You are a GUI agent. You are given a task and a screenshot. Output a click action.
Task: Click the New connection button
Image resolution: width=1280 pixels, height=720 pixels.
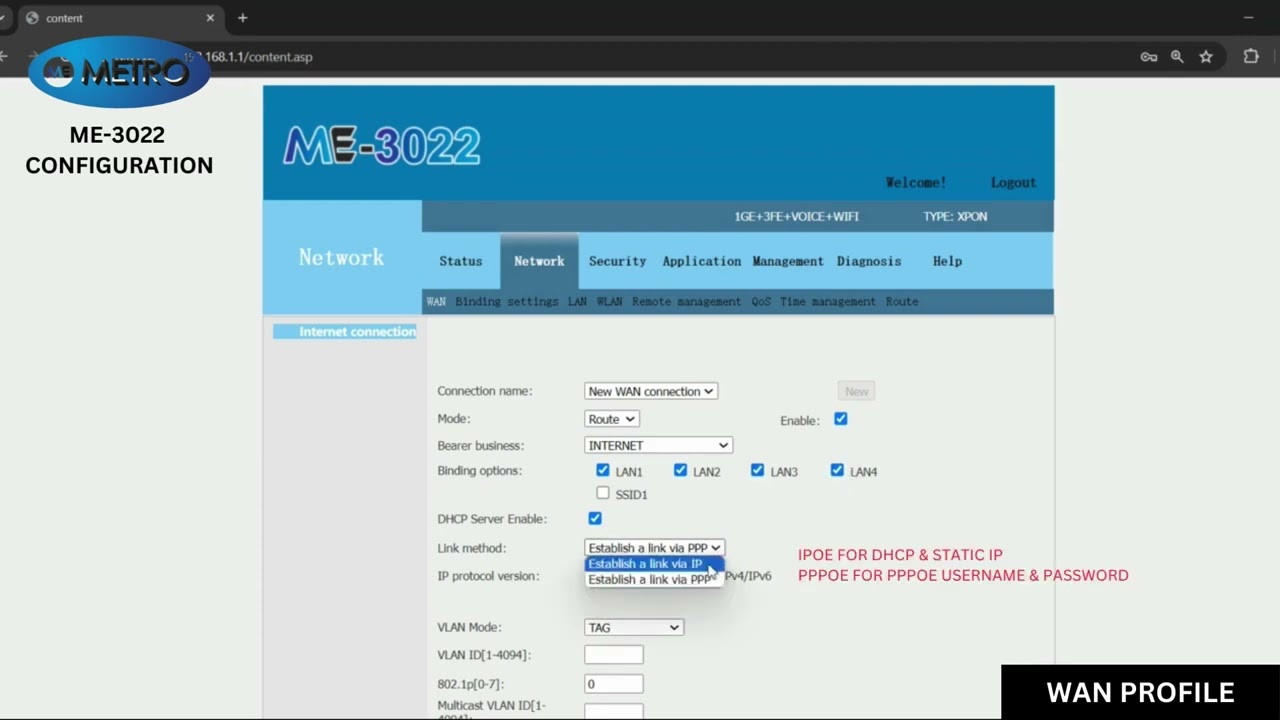[856, 391]
